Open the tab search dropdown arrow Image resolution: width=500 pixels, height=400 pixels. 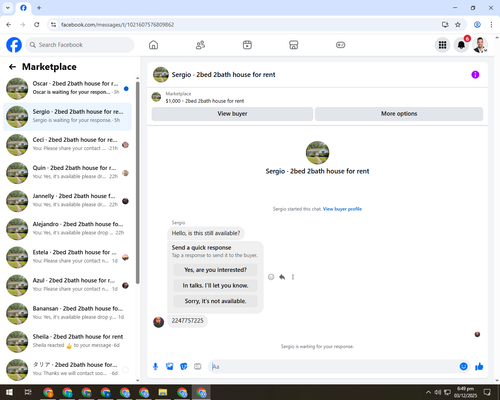click(x=8, y=8)
